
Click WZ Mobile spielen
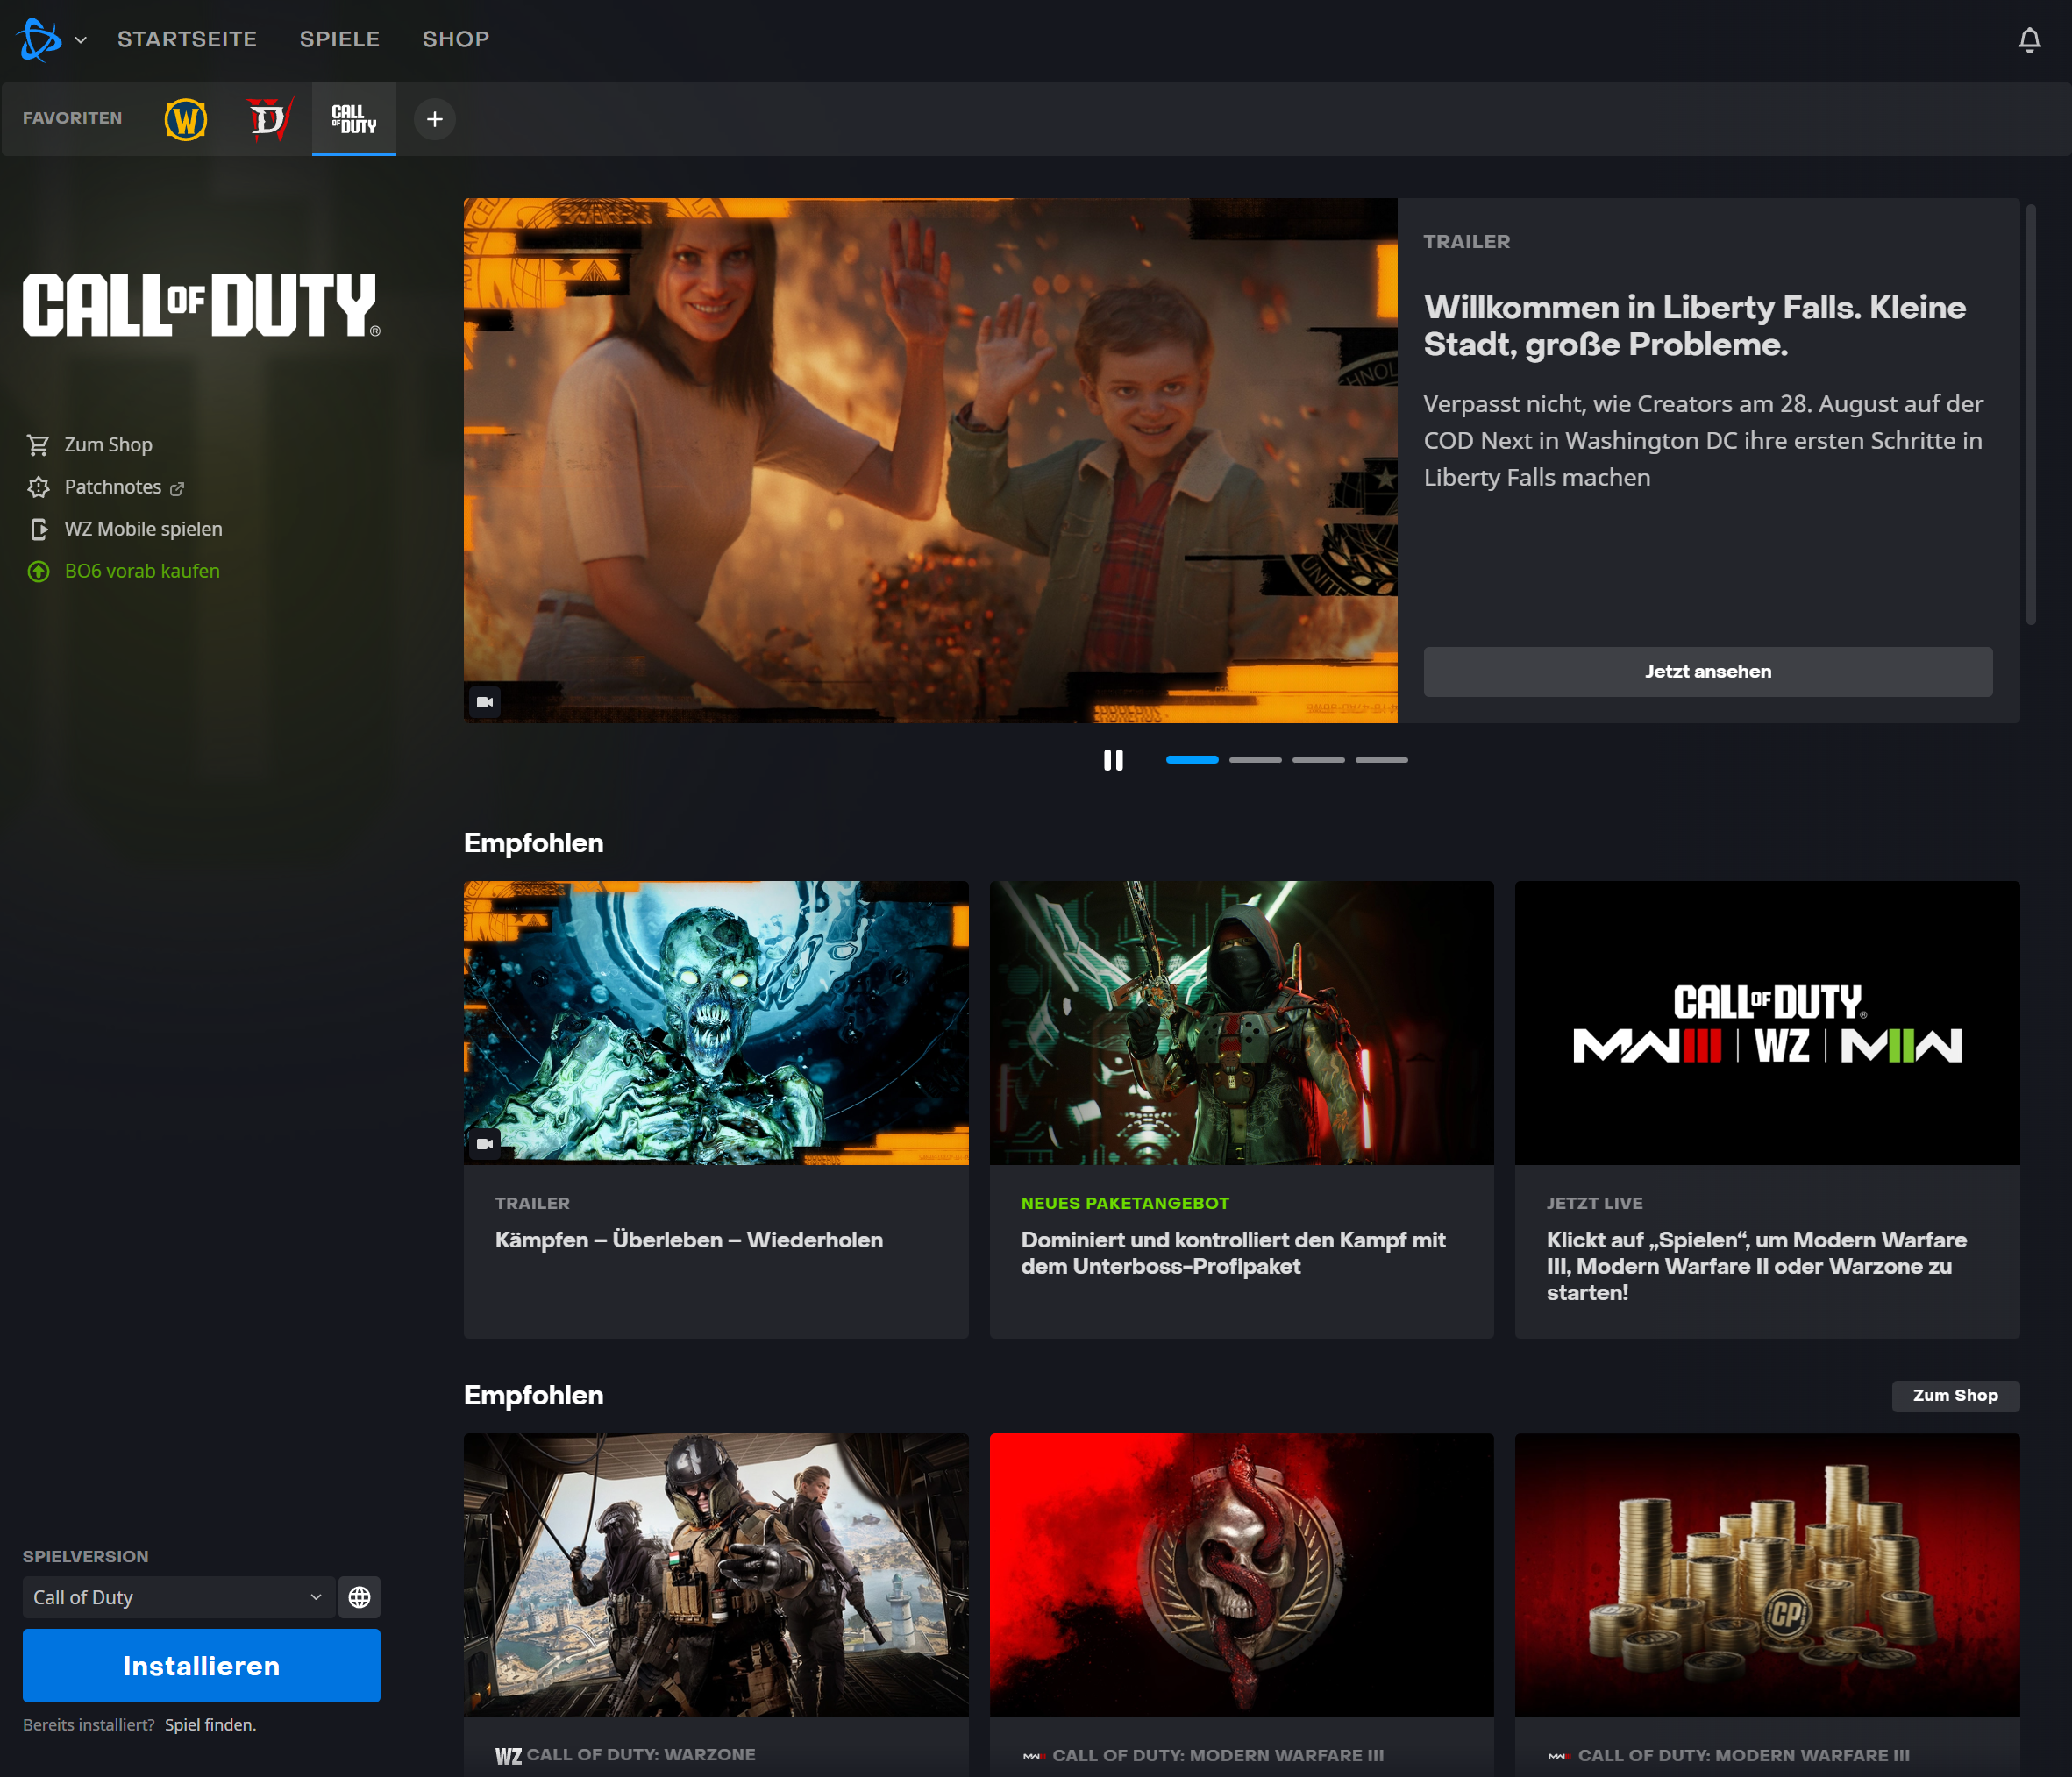coord(143,529)
